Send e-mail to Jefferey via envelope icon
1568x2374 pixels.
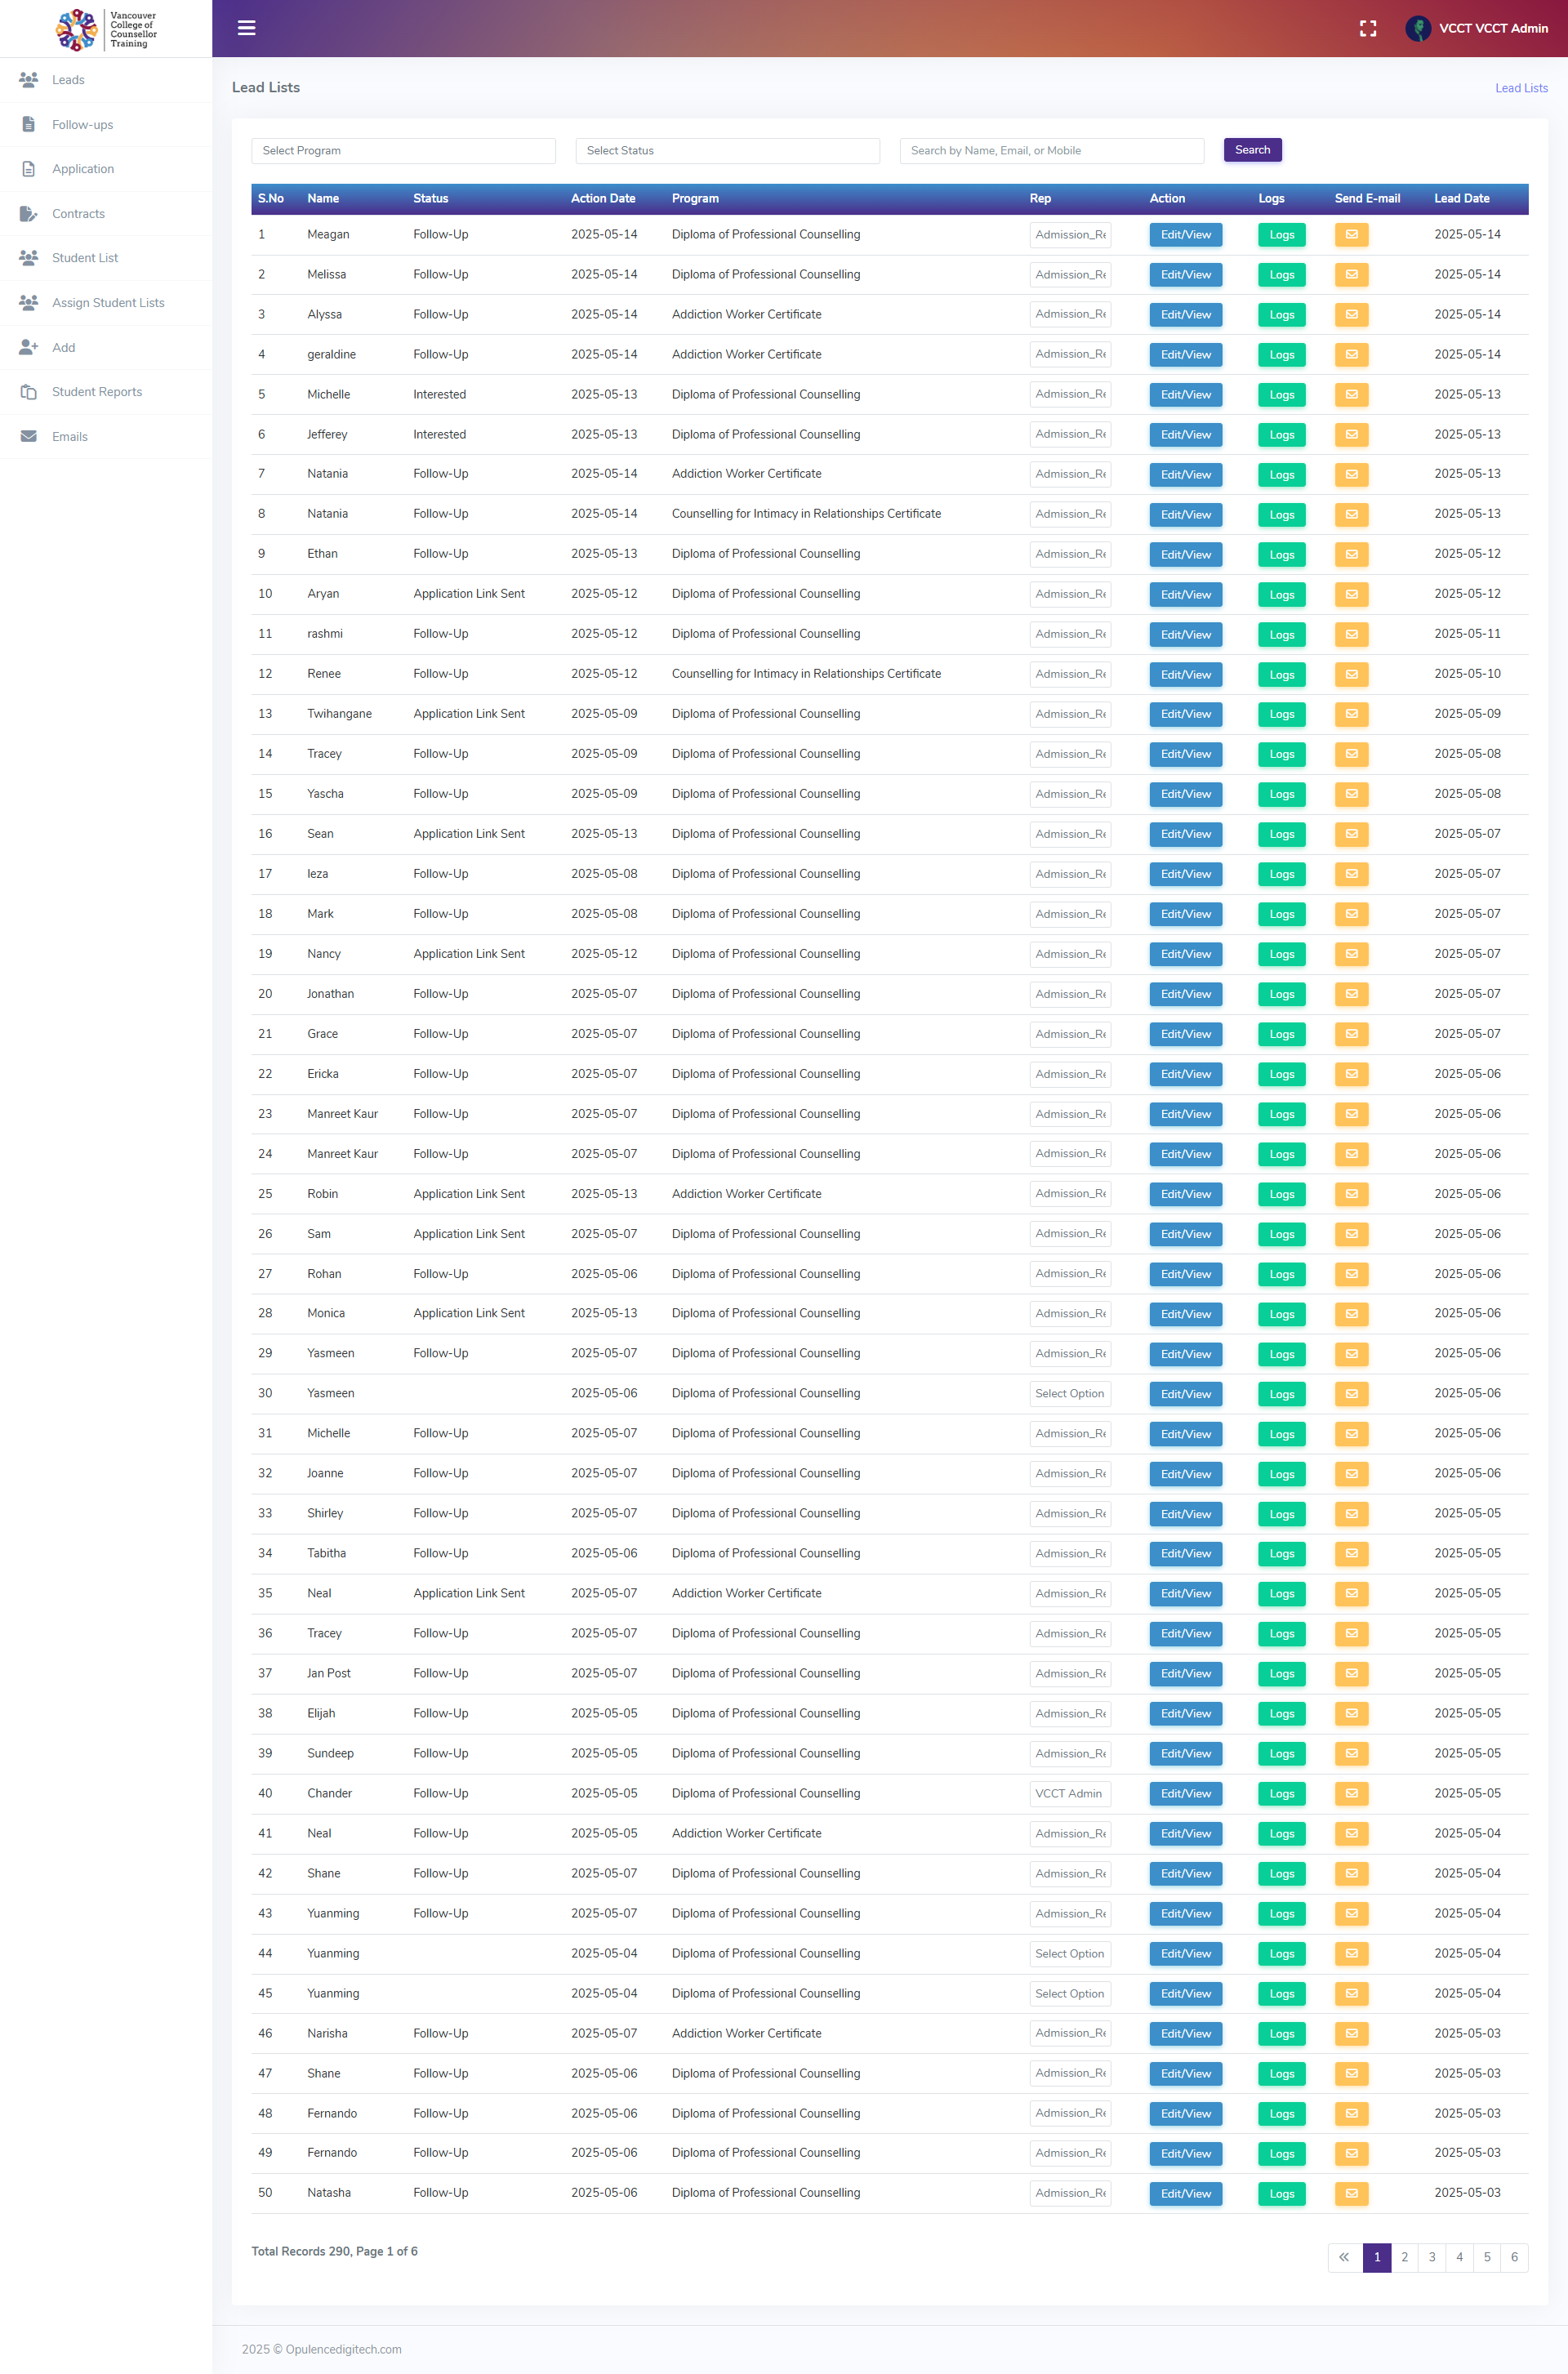[1351, 435]
